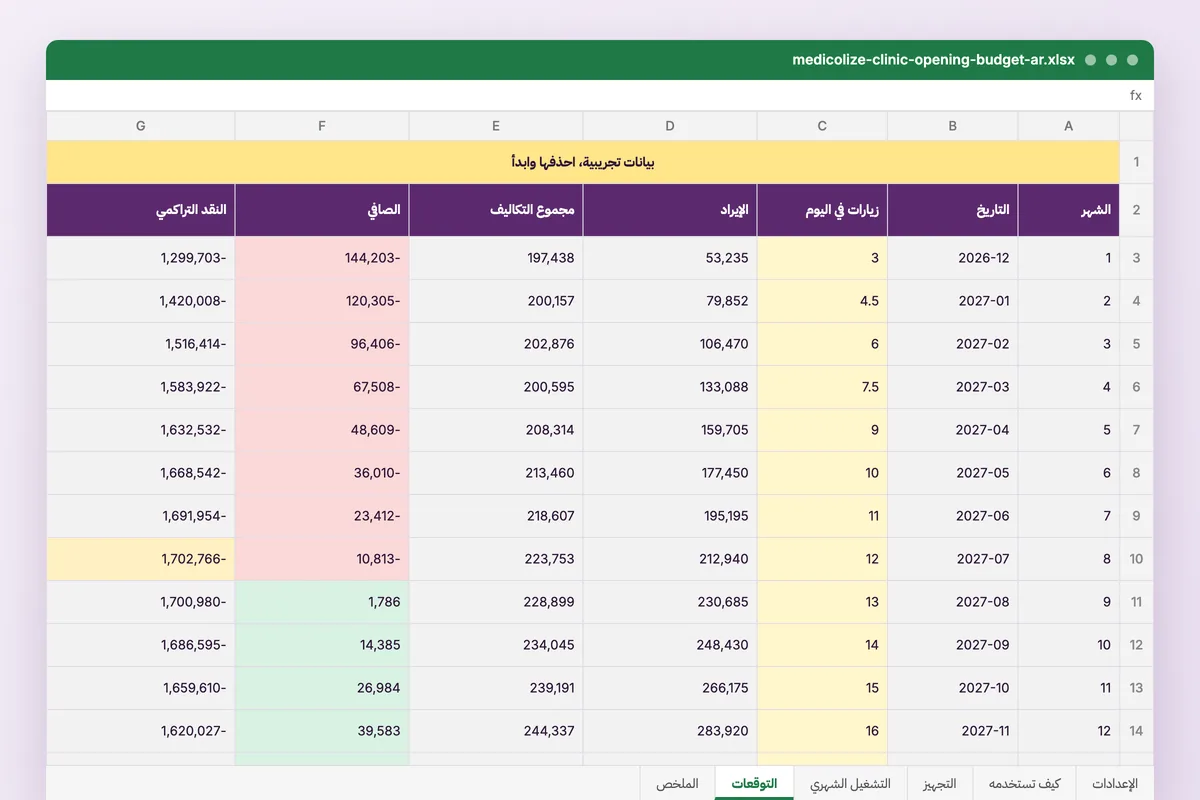Select date cell 2027-01
The height and width of the screenshot is (800, 1200).
(x=953, y=301)
